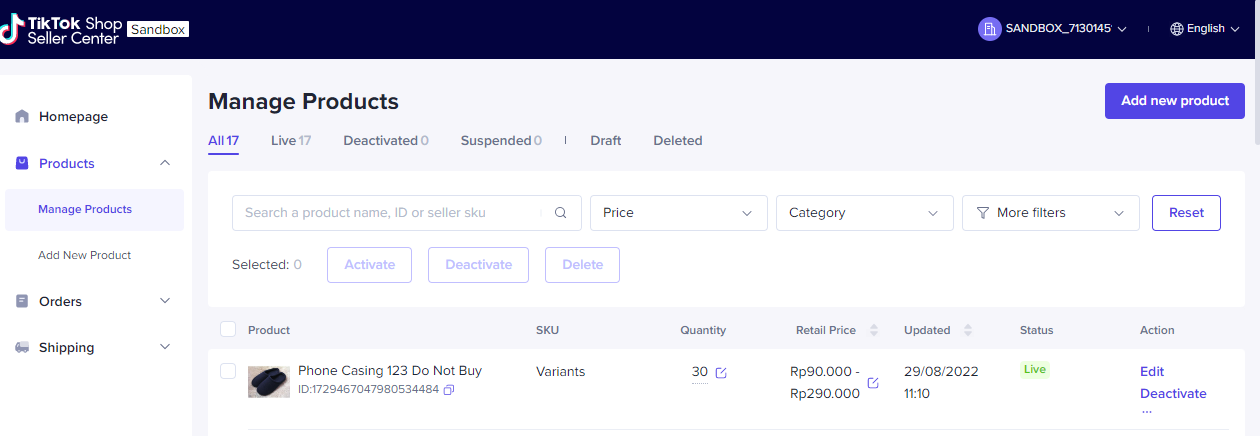This screenshot has height=436, width=1260.
Task: Select the Phone Casing 123 checkbox
Action: [x=228, y=372]
